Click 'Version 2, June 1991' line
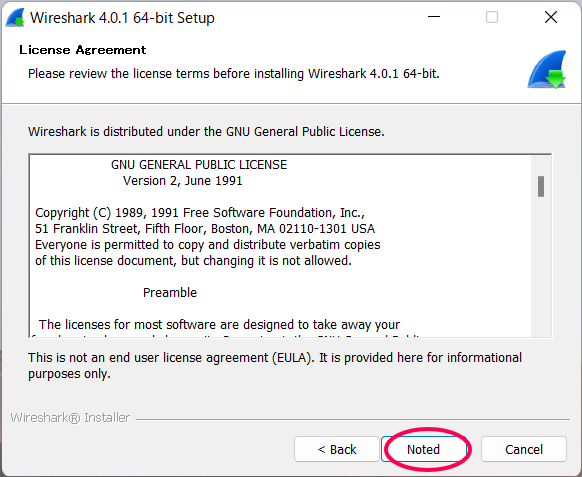The height and width of the screenshot is (477, 582). (x=183, y=181)
